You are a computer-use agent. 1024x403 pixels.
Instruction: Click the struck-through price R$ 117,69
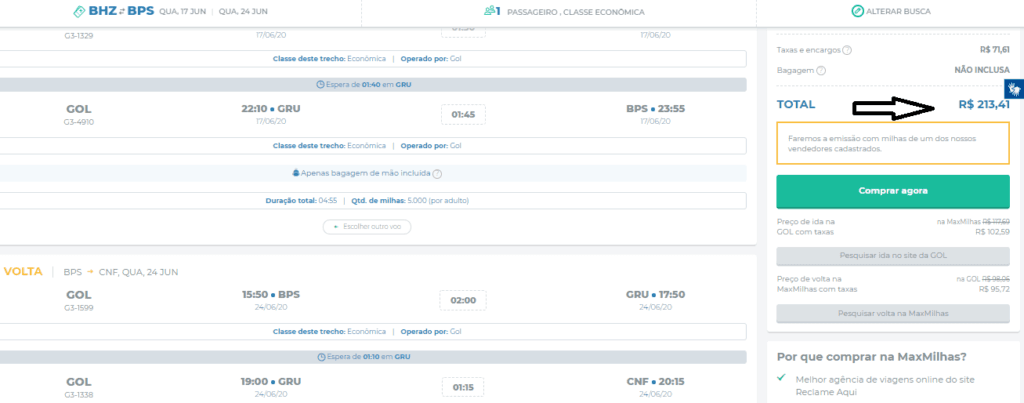[x=996, y=222]
